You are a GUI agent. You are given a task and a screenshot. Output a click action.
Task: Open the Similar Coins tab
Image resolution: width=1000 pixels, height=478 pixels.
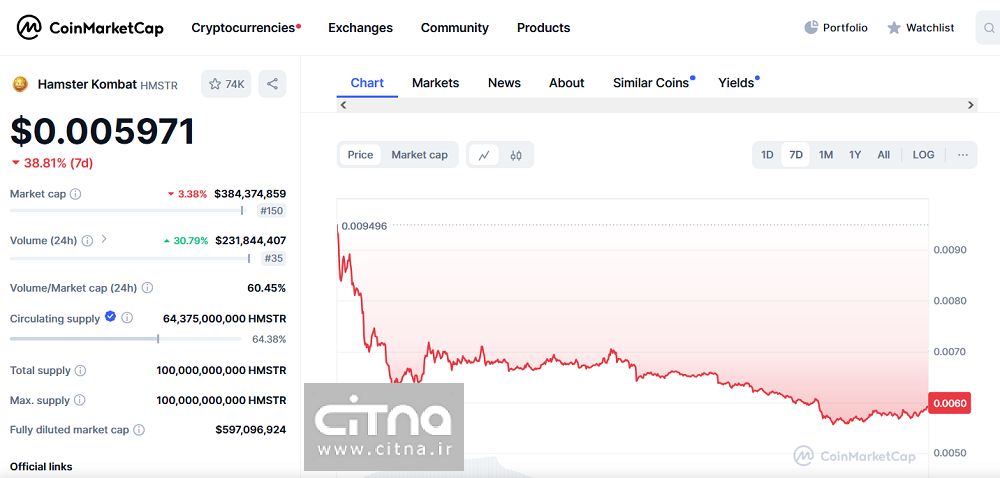pyautogui.click(x=651, y=83)
